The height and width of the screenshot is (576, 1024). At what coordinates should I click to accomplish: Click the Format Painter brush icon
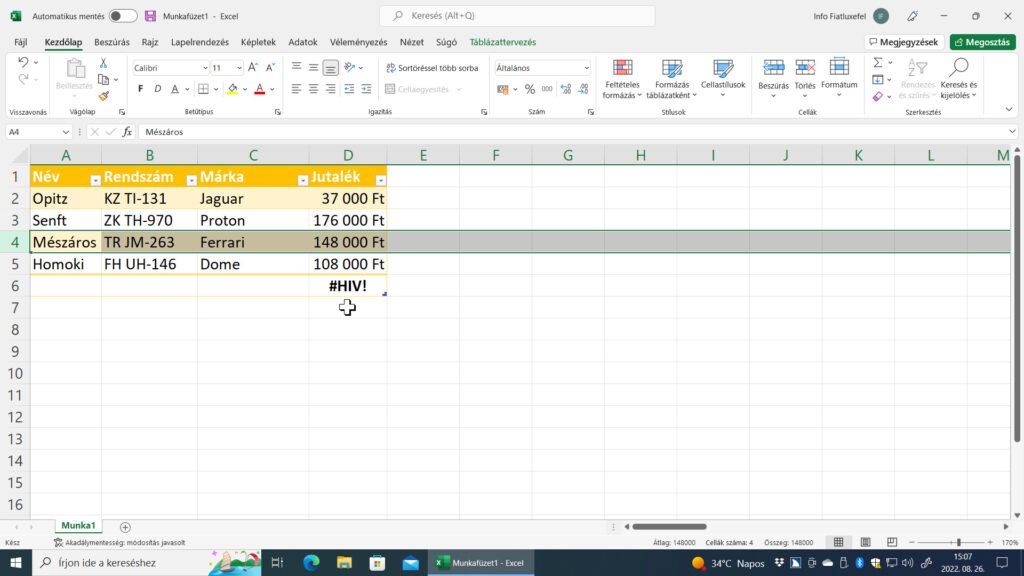pos(103,96)
